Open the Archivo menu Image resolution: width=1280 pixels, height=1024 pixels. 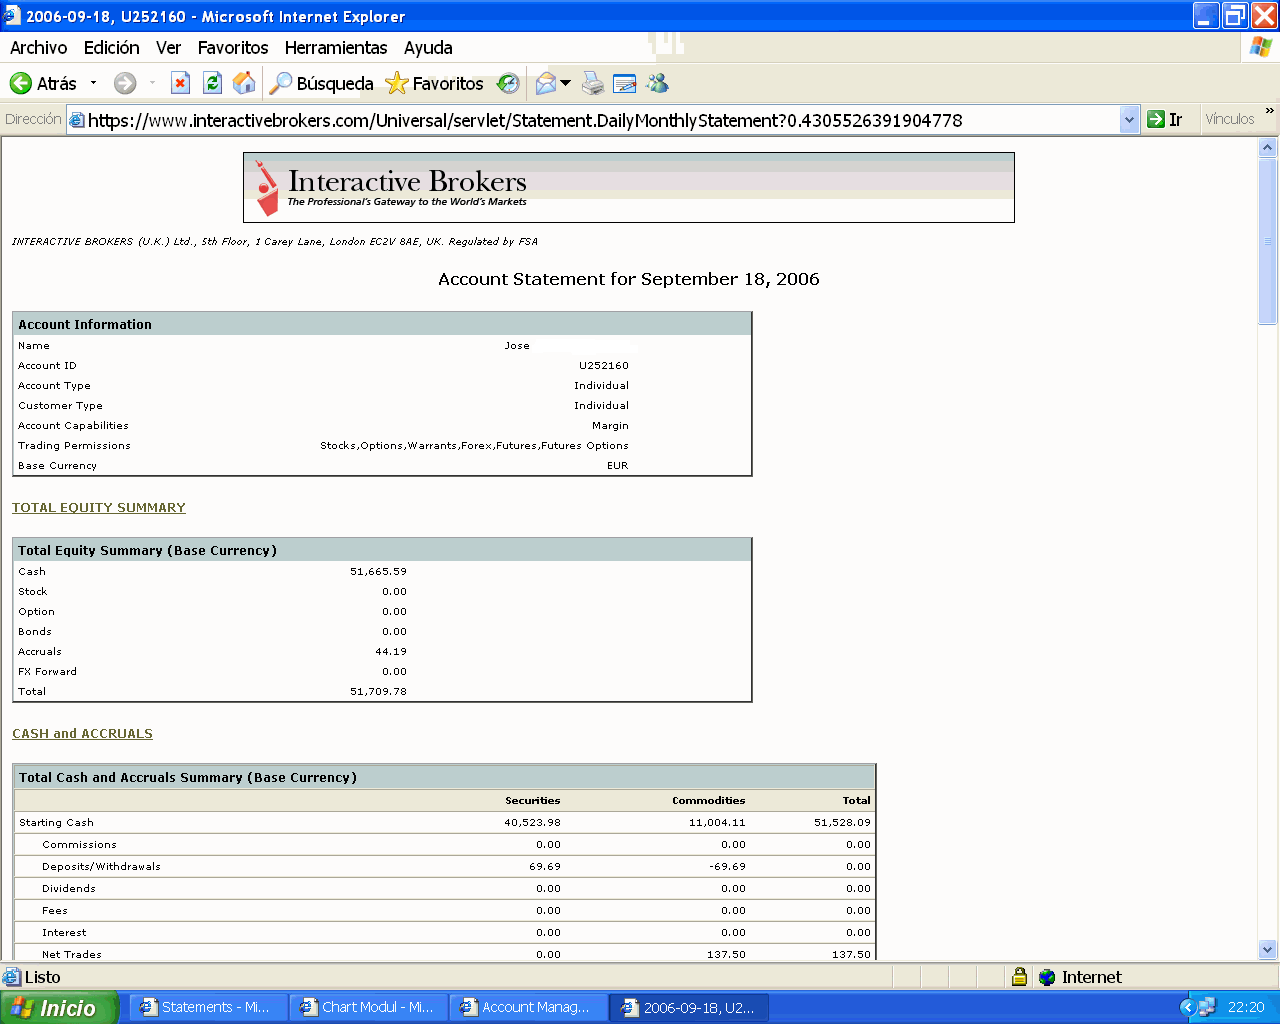(x=39, y=47)
